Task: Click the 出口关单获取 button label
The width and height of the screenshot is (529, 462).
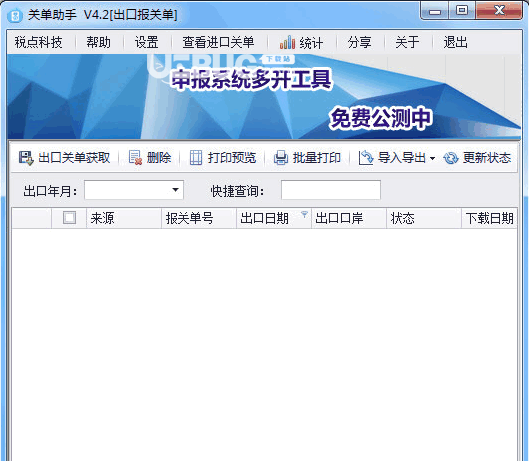Action: tap(74, 158)
